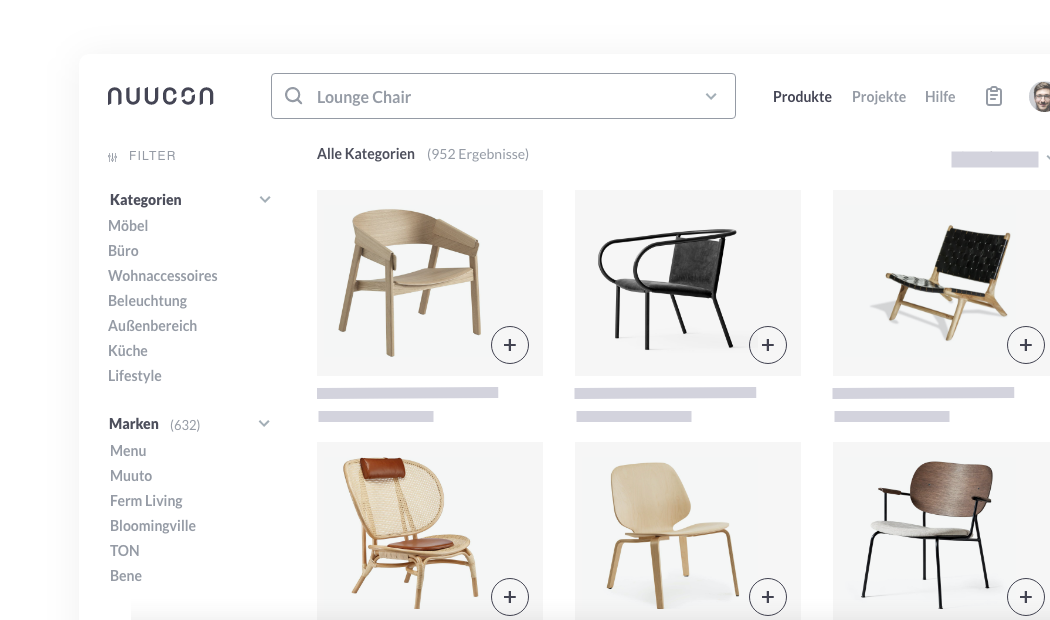The image size is (1050, 620).
Task: Filter by brand Bene
Action: click(126, 576)
